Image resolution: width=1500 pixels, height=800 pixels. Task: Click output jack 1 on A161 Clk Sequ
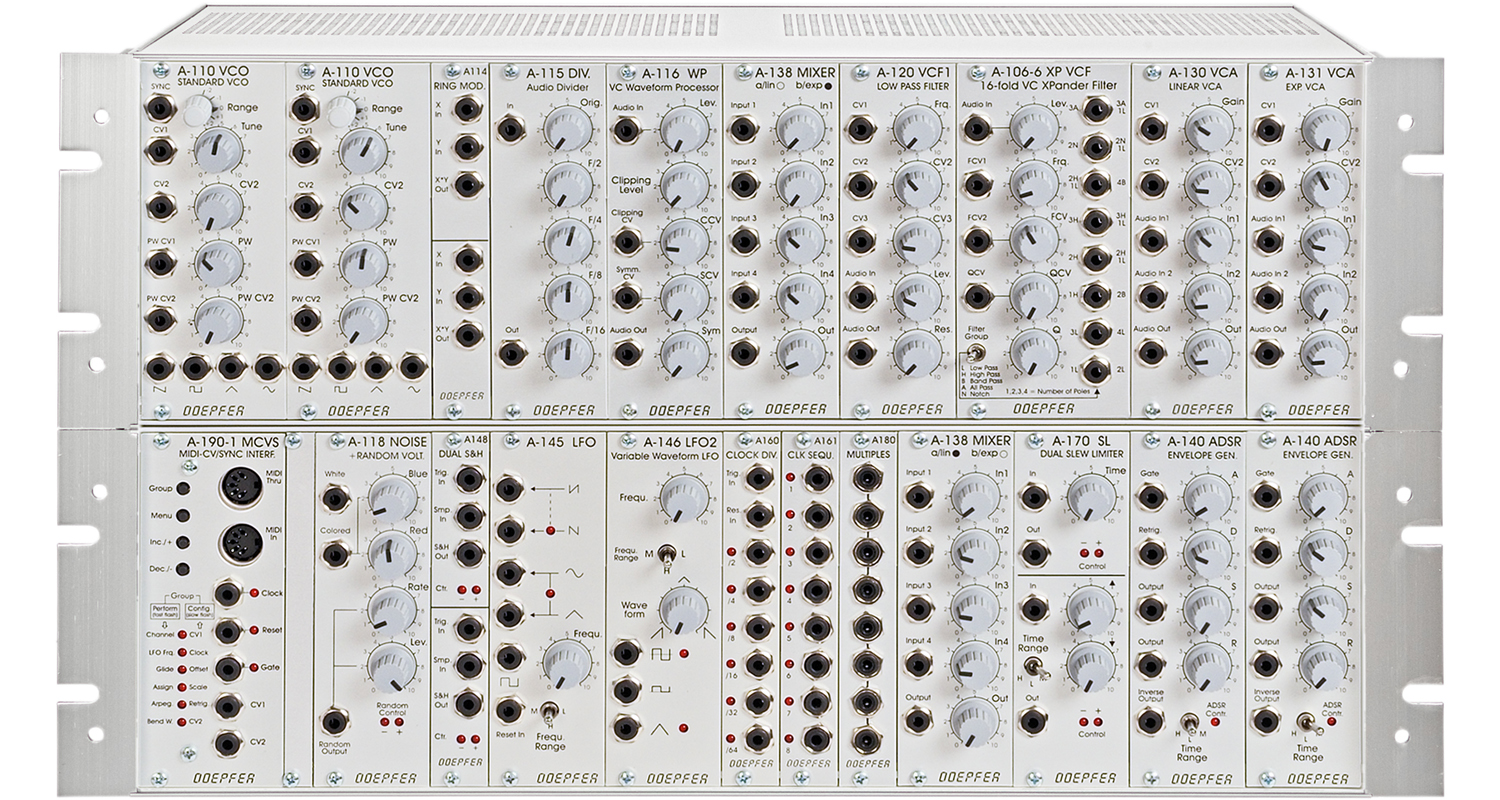tap(816, 477)
